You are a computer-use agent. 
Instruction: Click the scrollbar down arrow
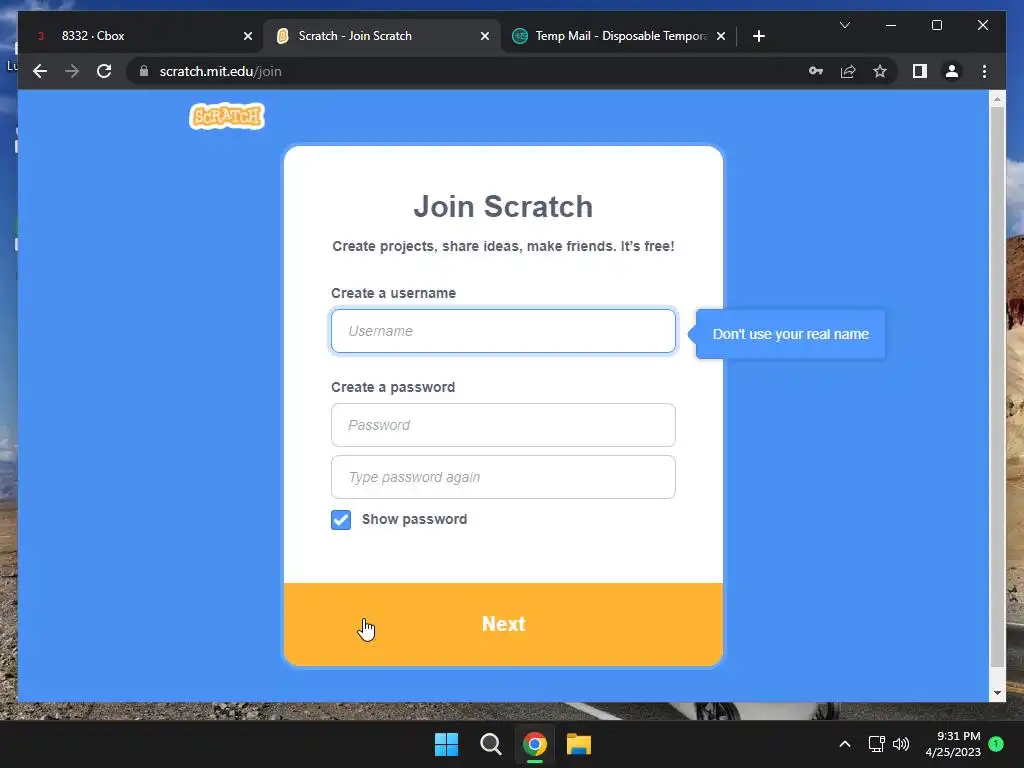click(x=997, y=693)
